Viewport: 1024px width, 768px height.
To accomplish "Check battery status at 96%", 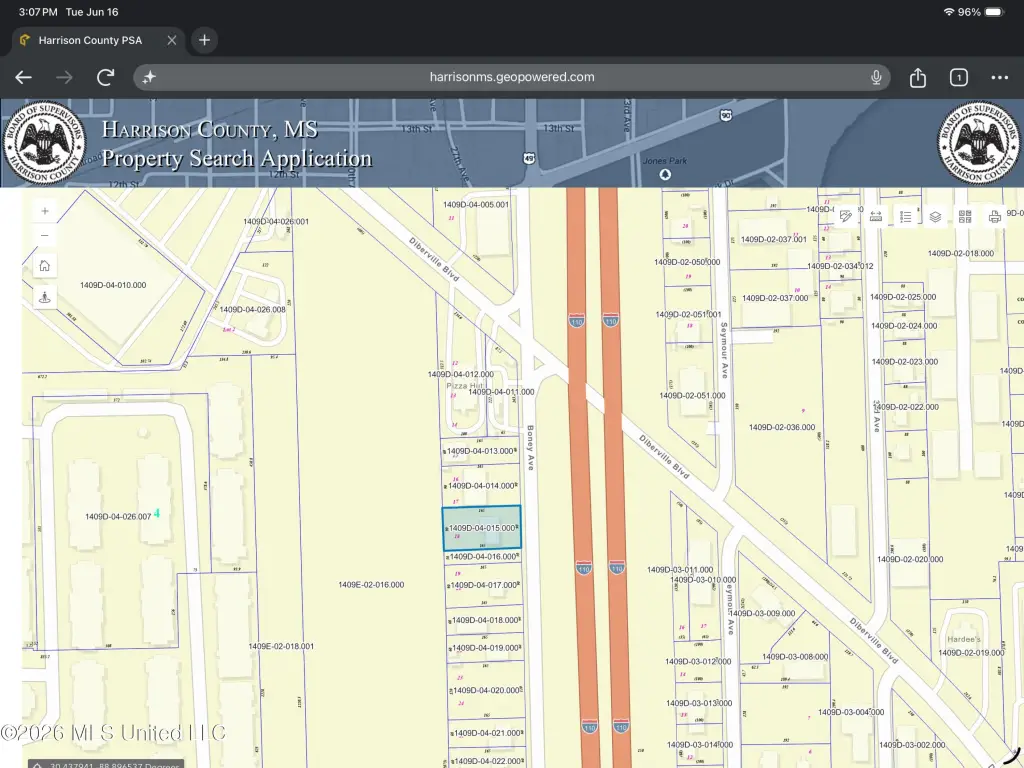I will coord(980,12).
